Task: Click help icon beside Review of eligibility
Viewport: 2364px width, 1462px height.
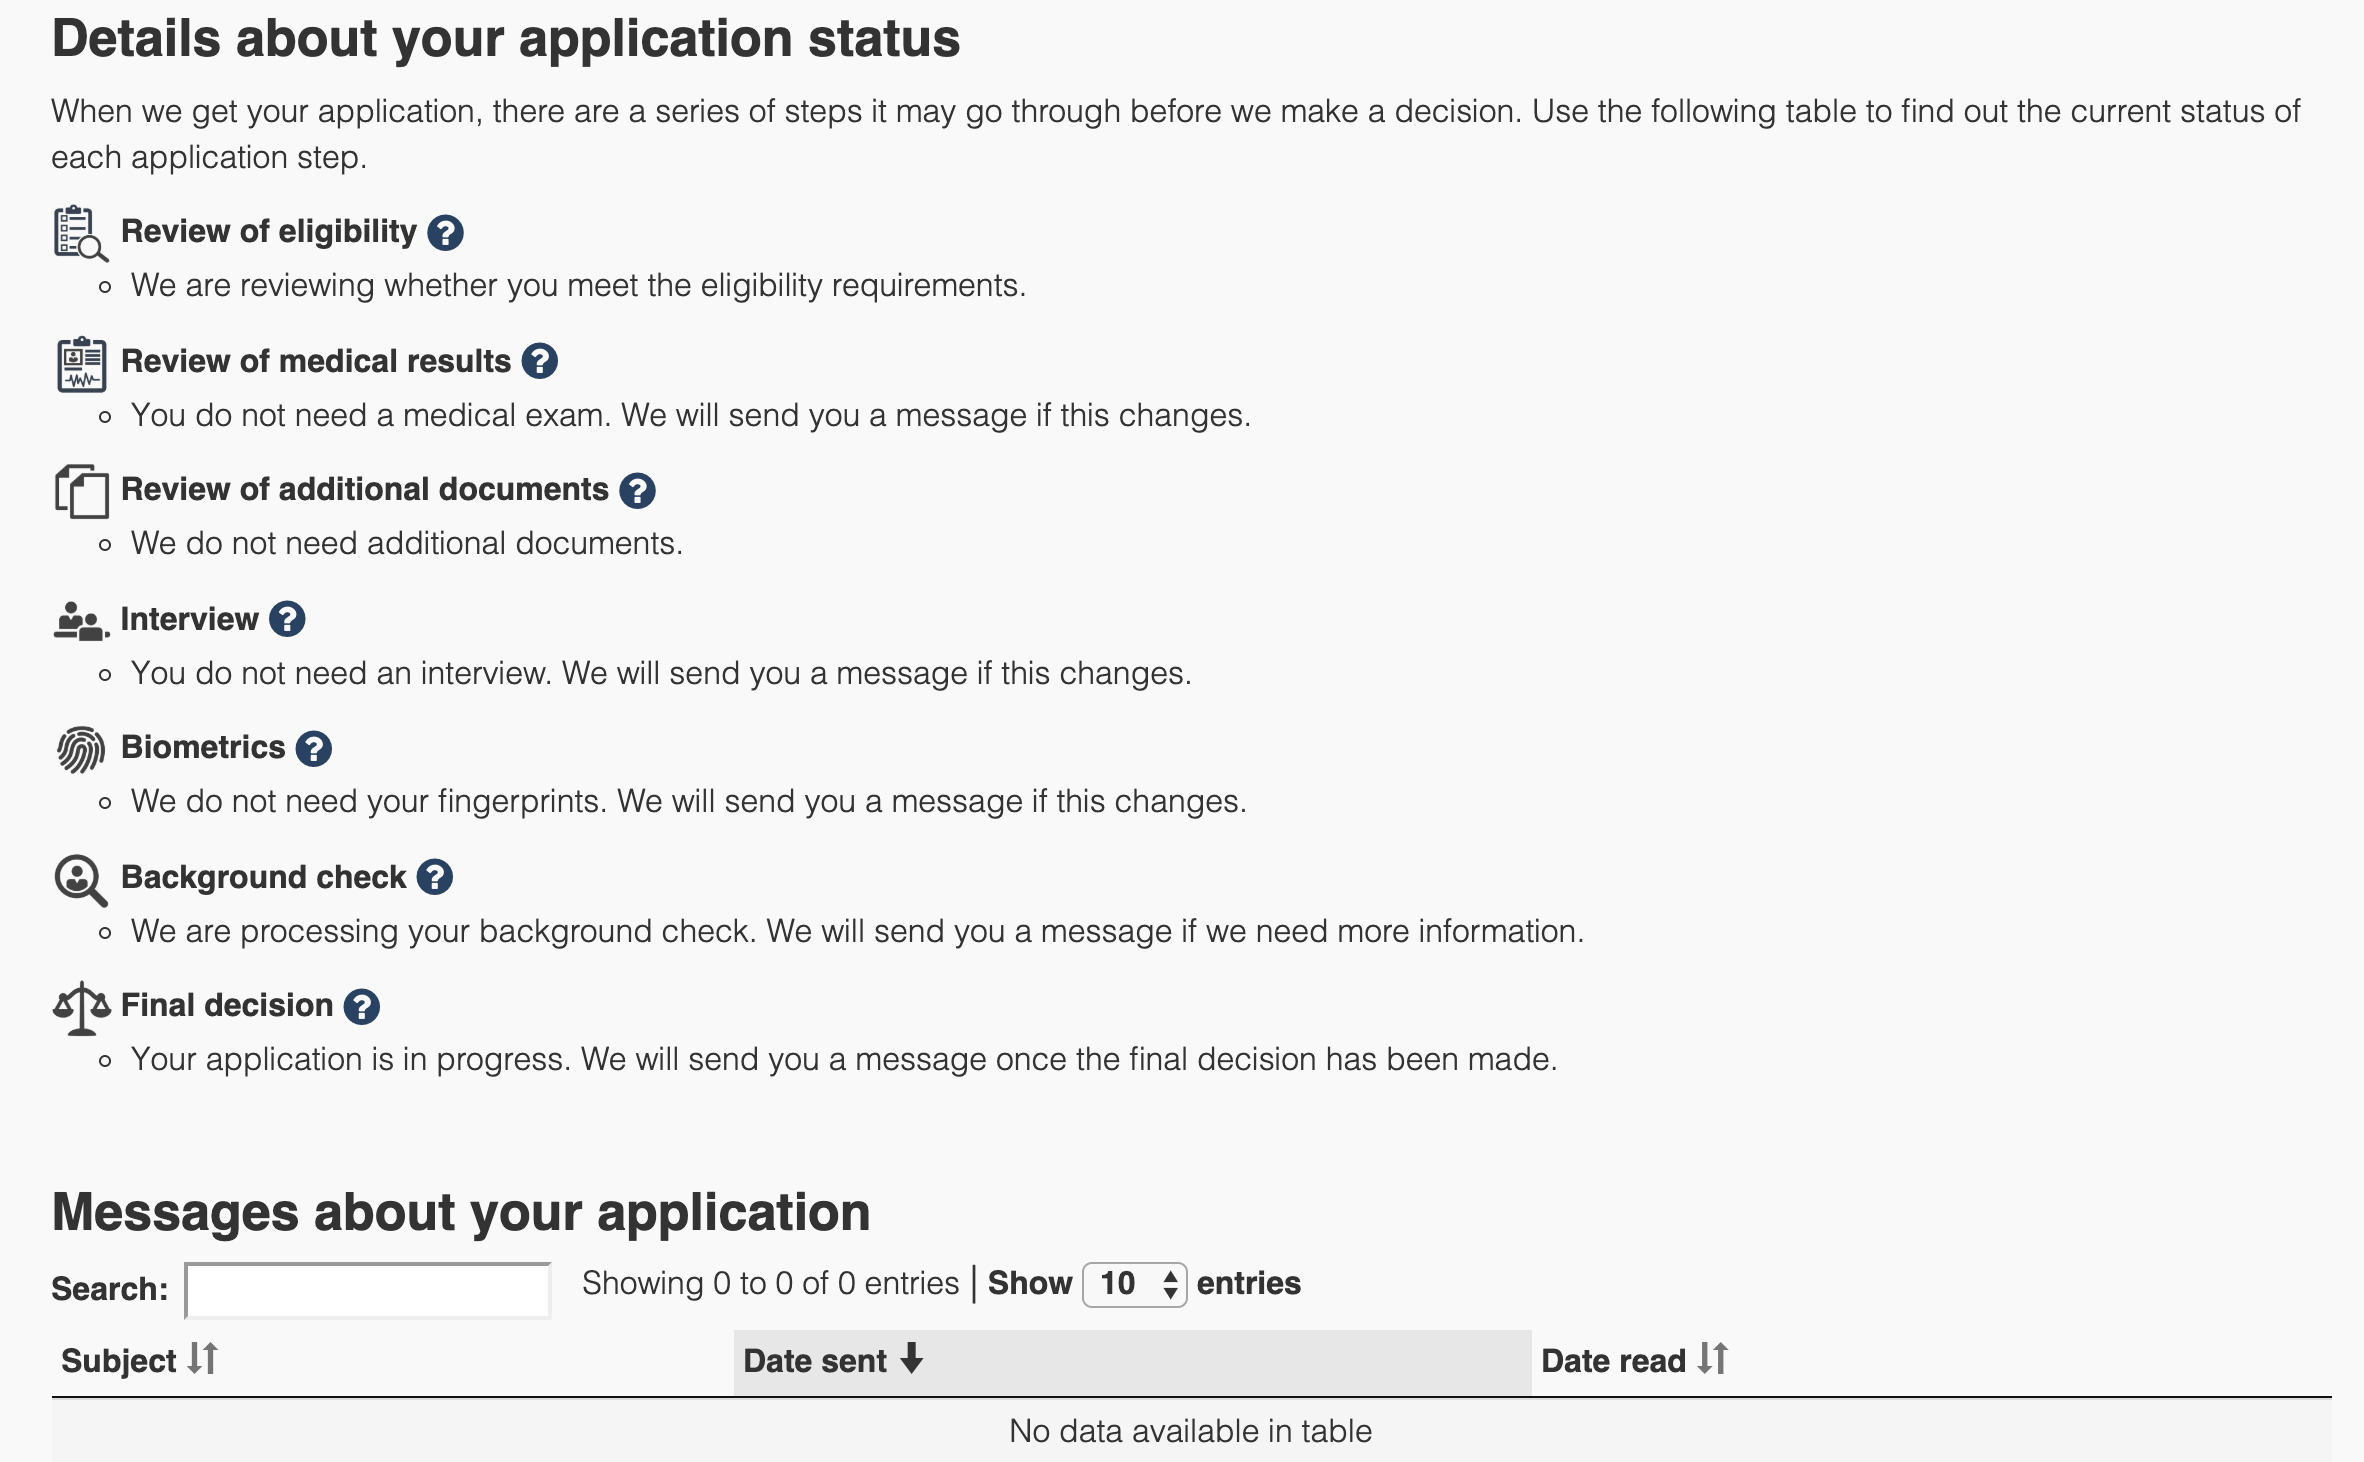Action: (445, 233)
